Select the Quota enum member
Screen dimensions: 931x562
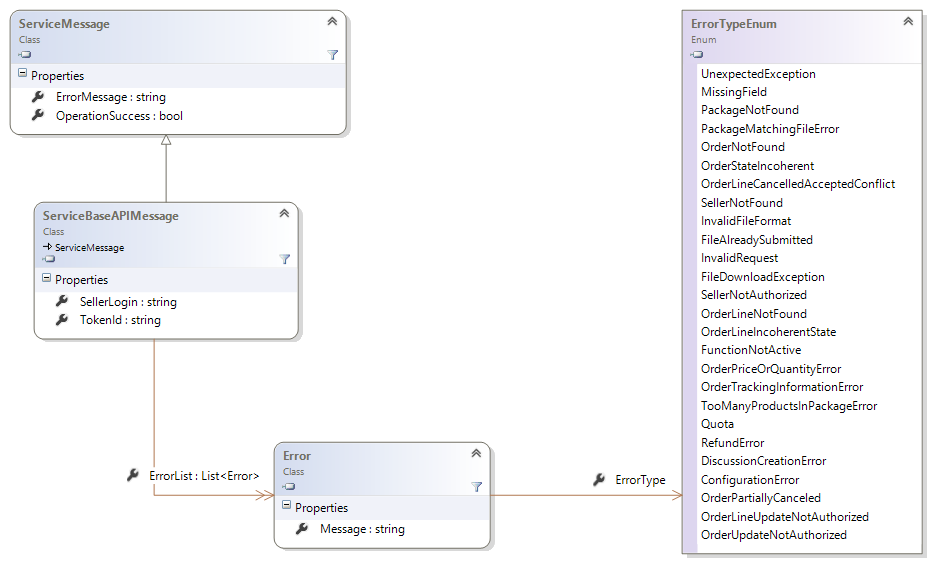[x=717, y=424]
